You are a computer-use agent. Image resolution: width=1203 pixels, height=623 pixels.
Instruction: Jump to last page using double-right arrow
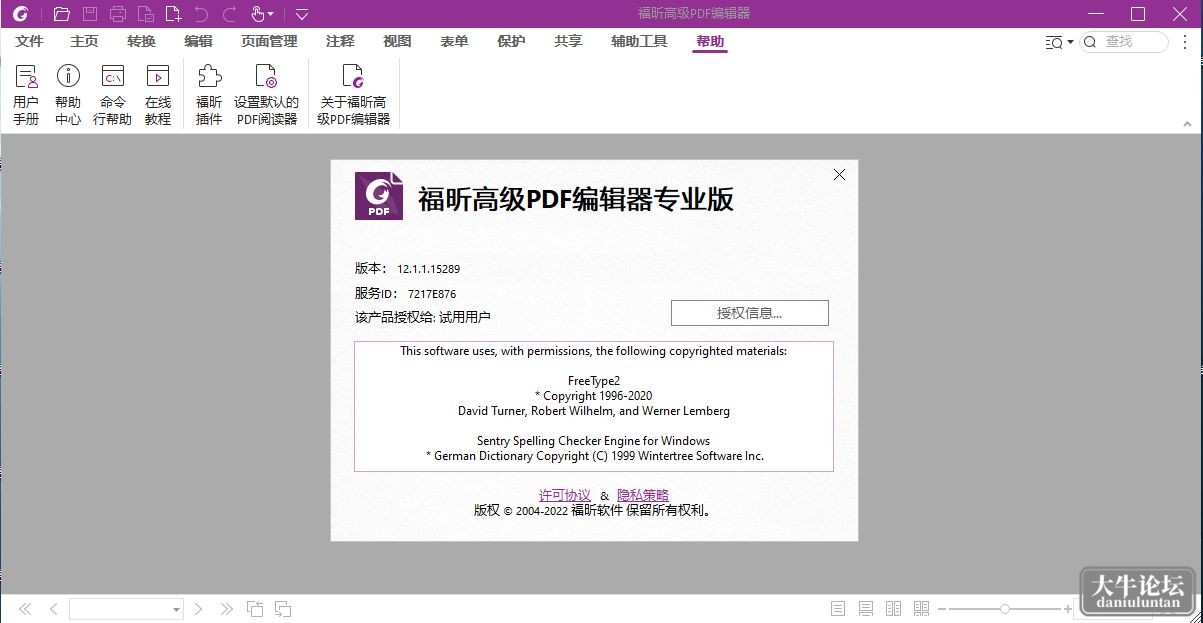(226, 609)
